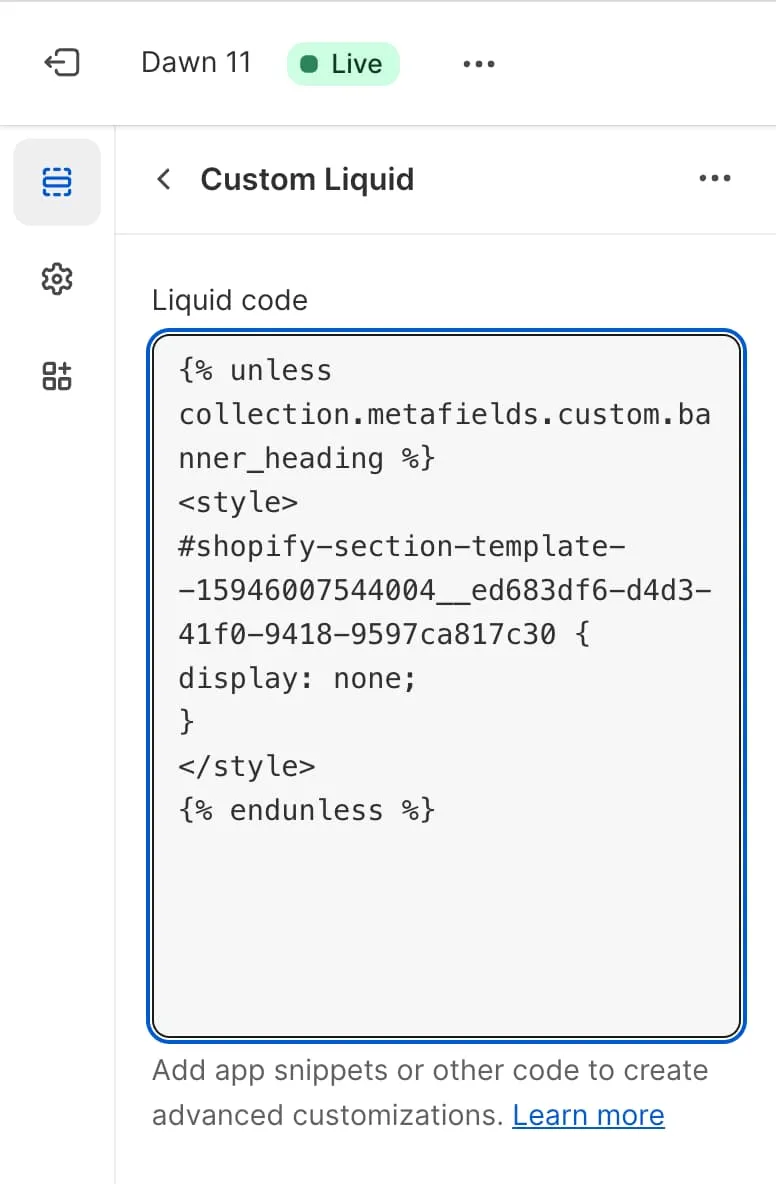This screenshot has height=1184, width=776.
Task: Click the Liquid code field label
Action: click(230, 300)
